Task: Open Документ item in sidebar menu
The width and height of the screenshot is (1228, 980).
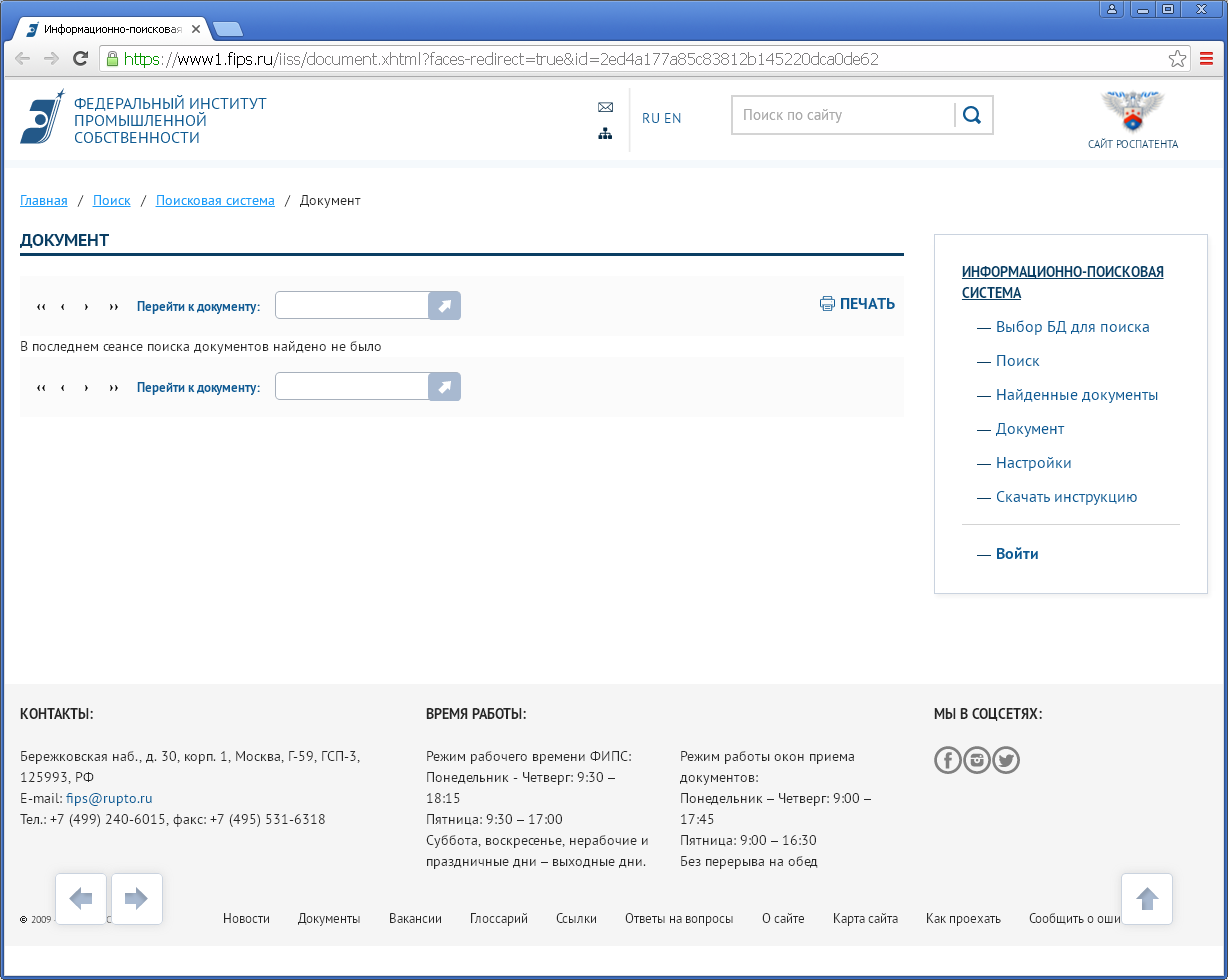Action: pyautogui.click(x=1030, y=429)
